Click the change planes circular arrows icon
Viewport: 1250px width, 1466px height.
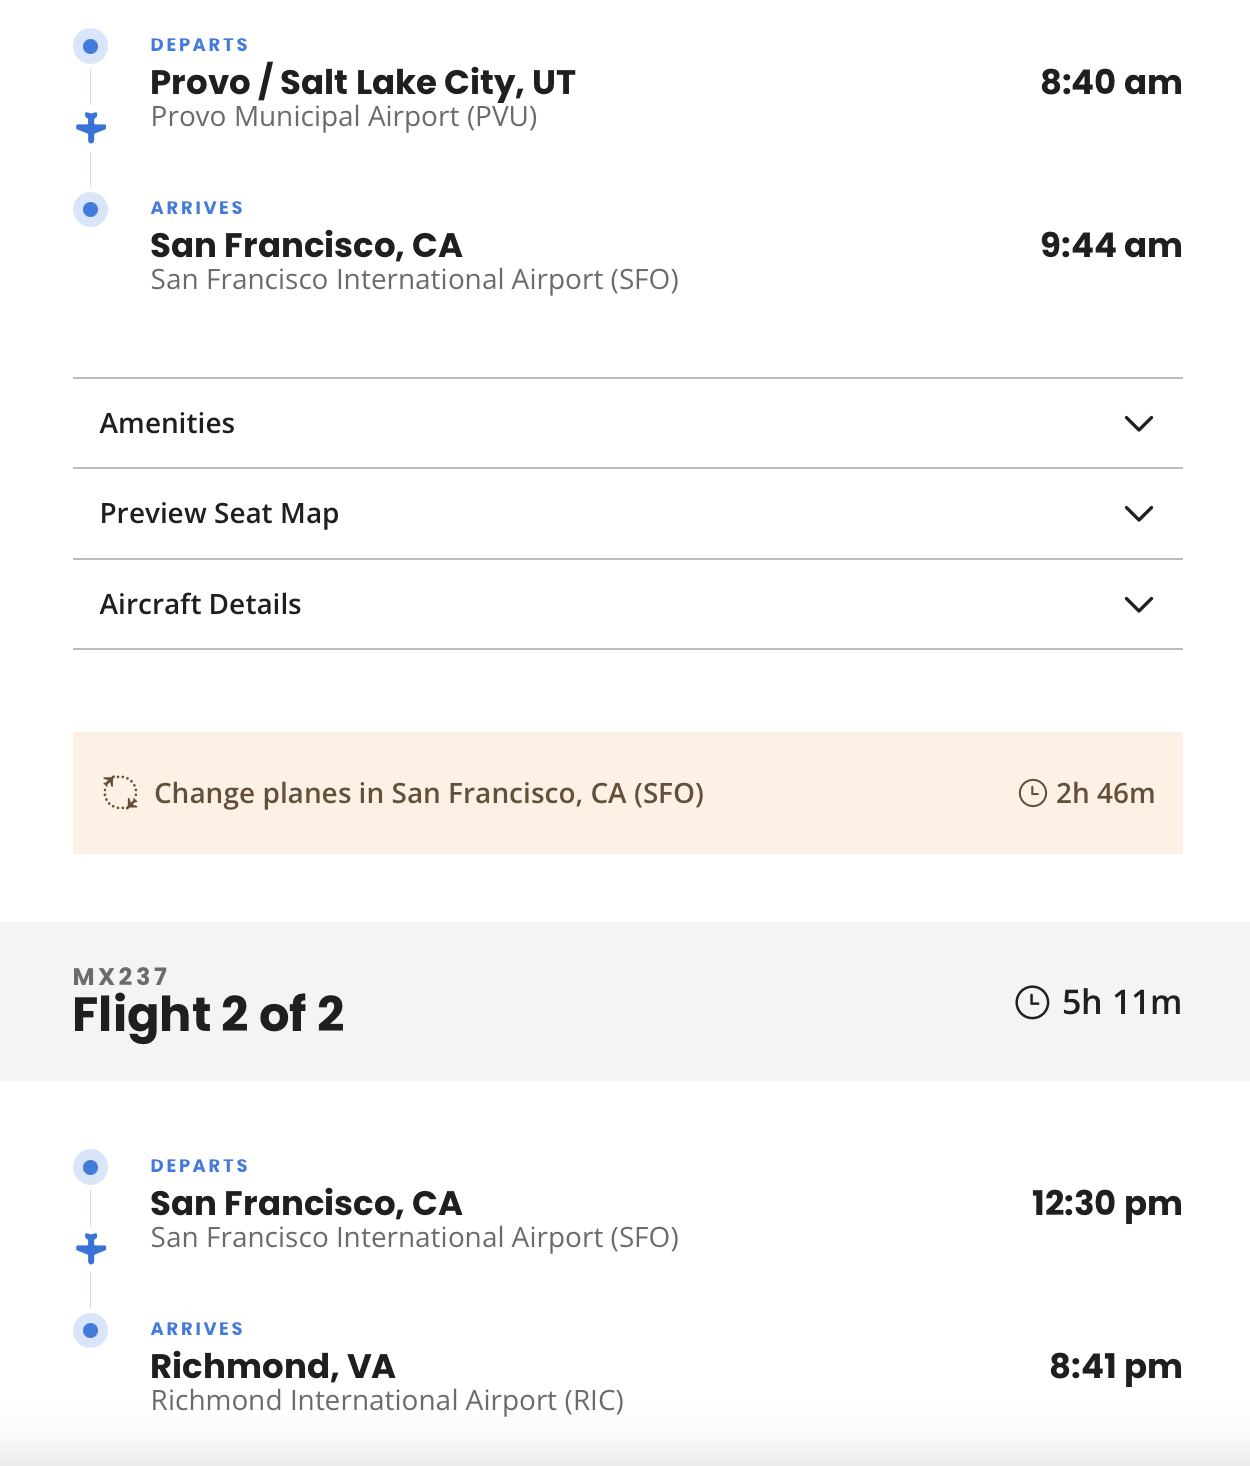121,793
